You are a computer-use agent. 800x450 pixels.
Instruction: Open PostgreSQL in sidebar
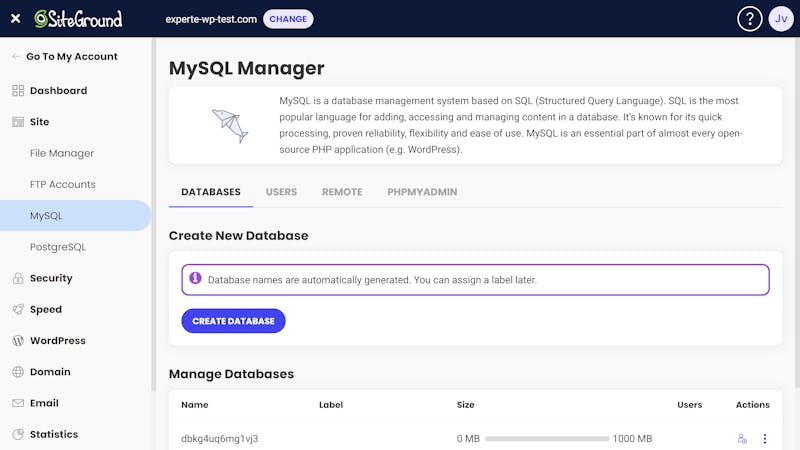tap(58, 247)
